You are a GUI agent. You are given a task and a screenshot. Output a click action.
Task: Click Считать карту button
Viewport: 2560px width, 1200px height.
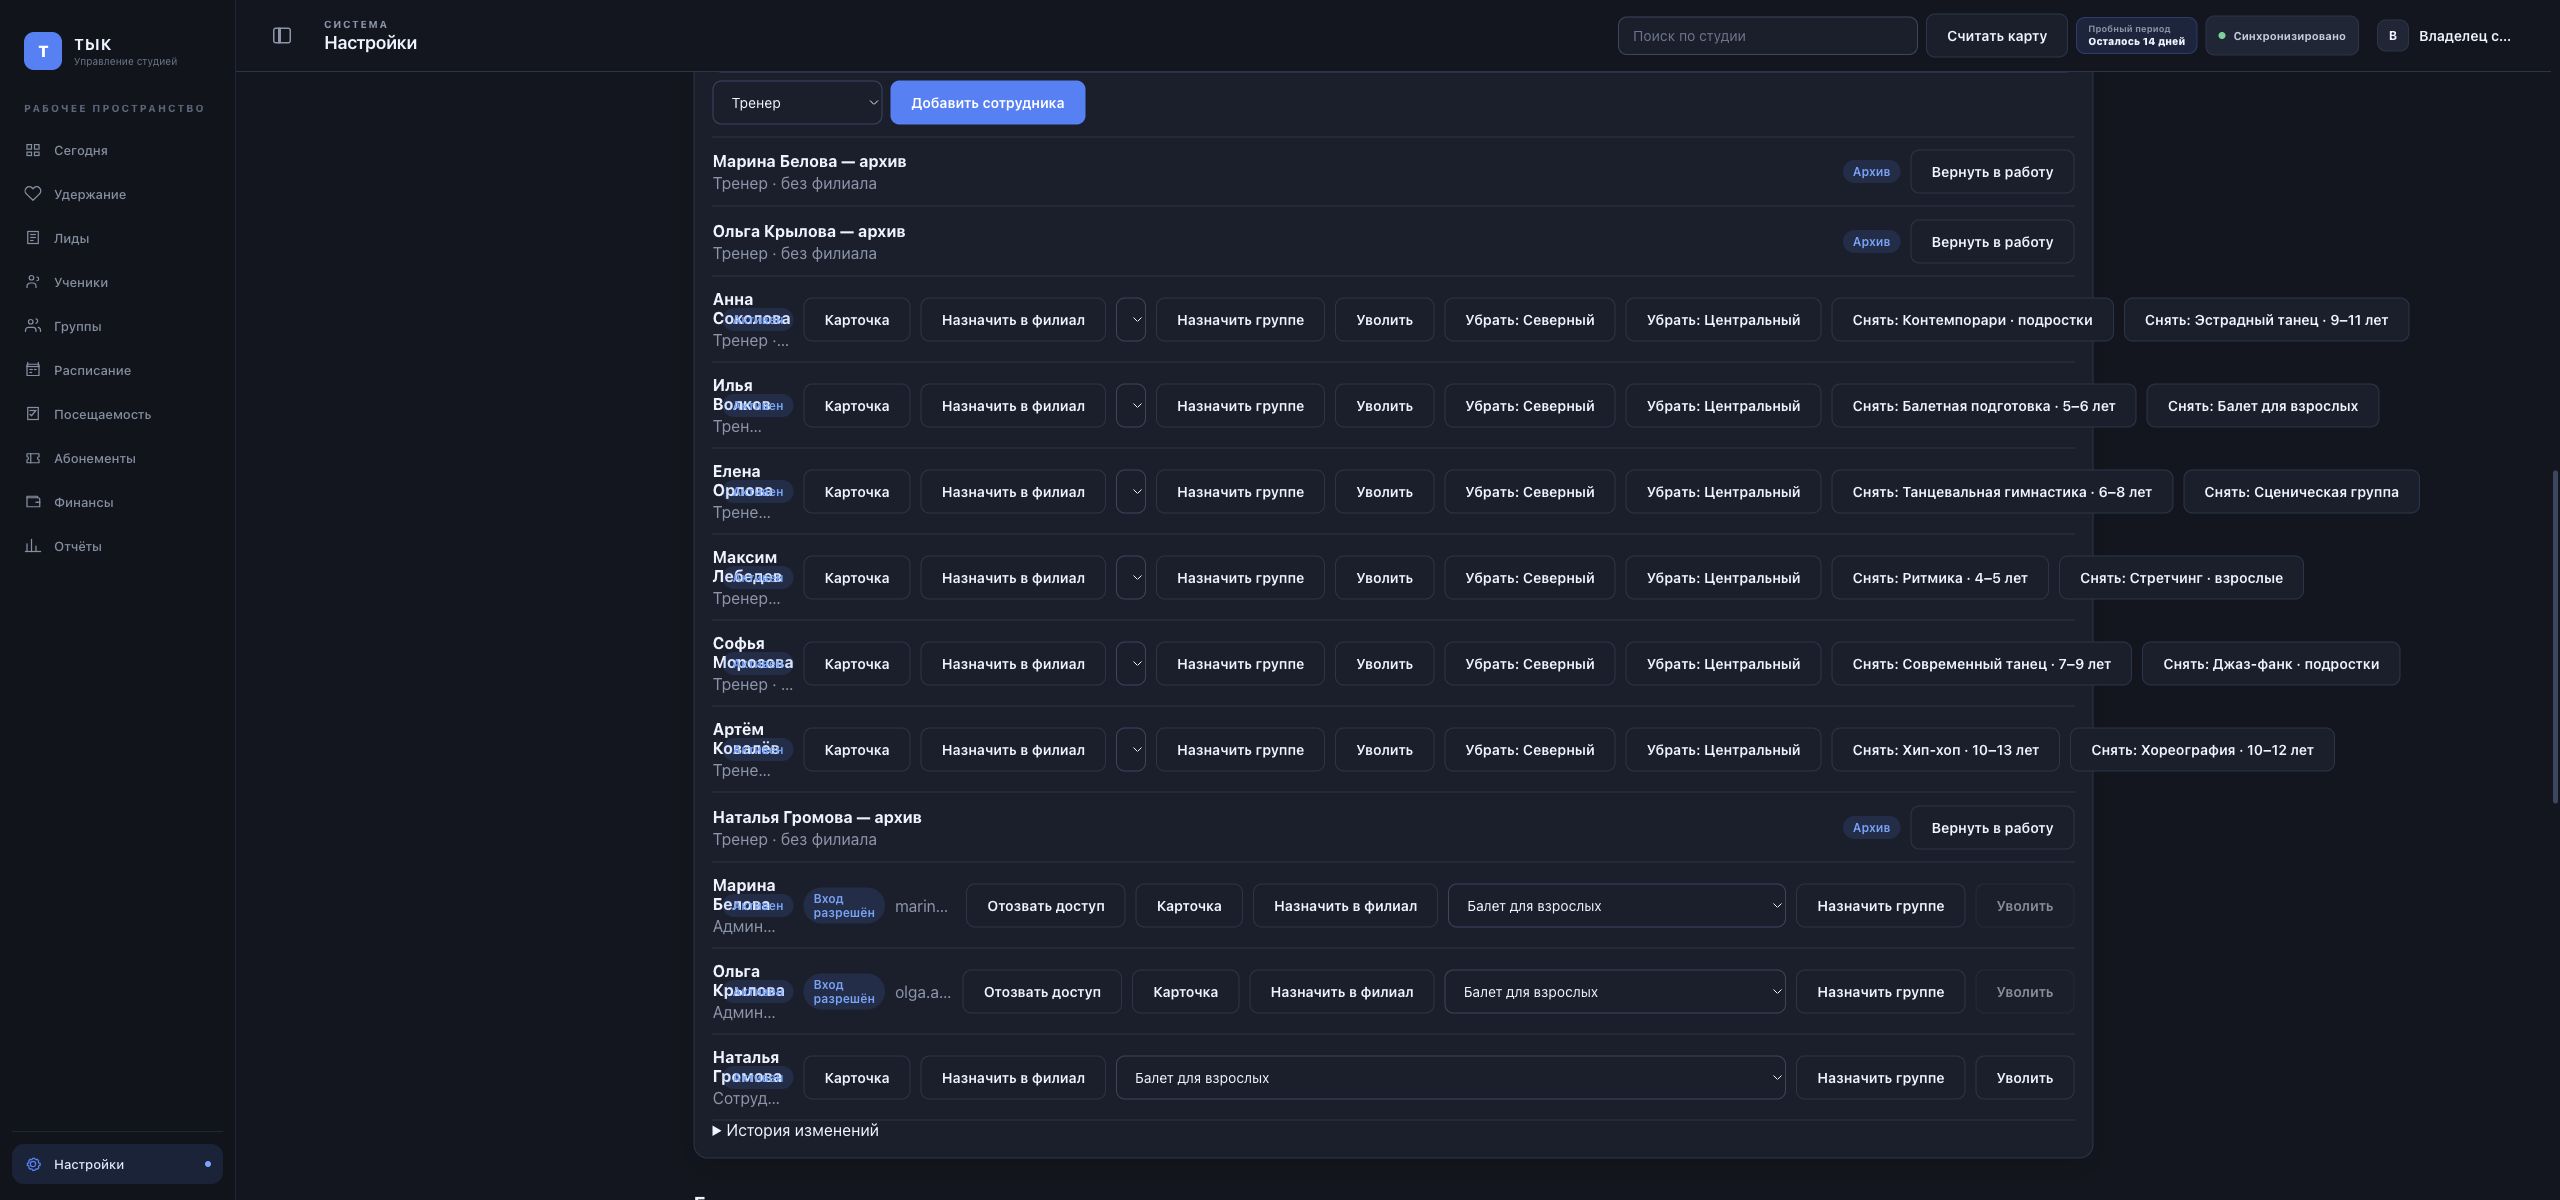1997,36
